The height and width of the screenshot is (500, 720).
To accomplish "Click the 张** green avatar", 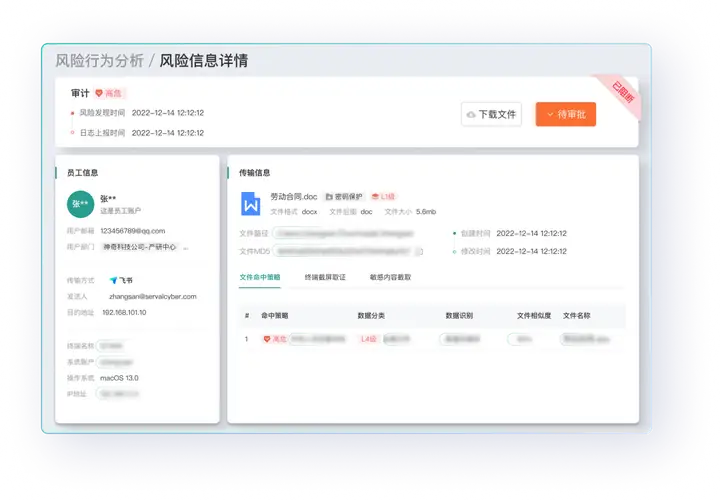I will click(x=80, y=204).
